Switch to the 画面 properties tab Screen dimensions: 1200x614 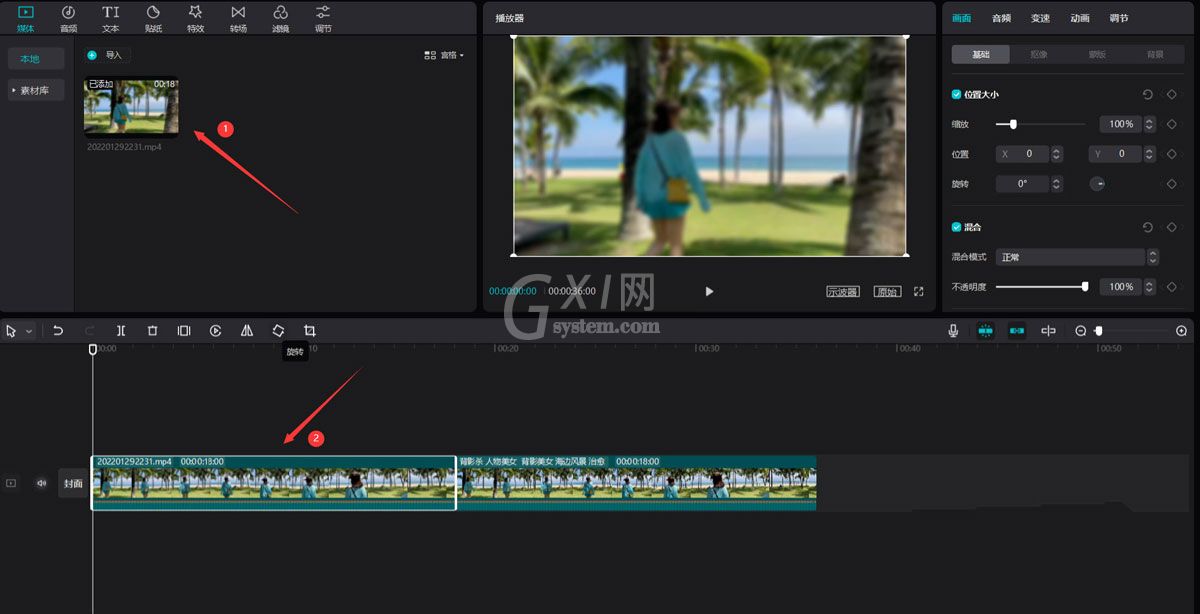[961, 18]
